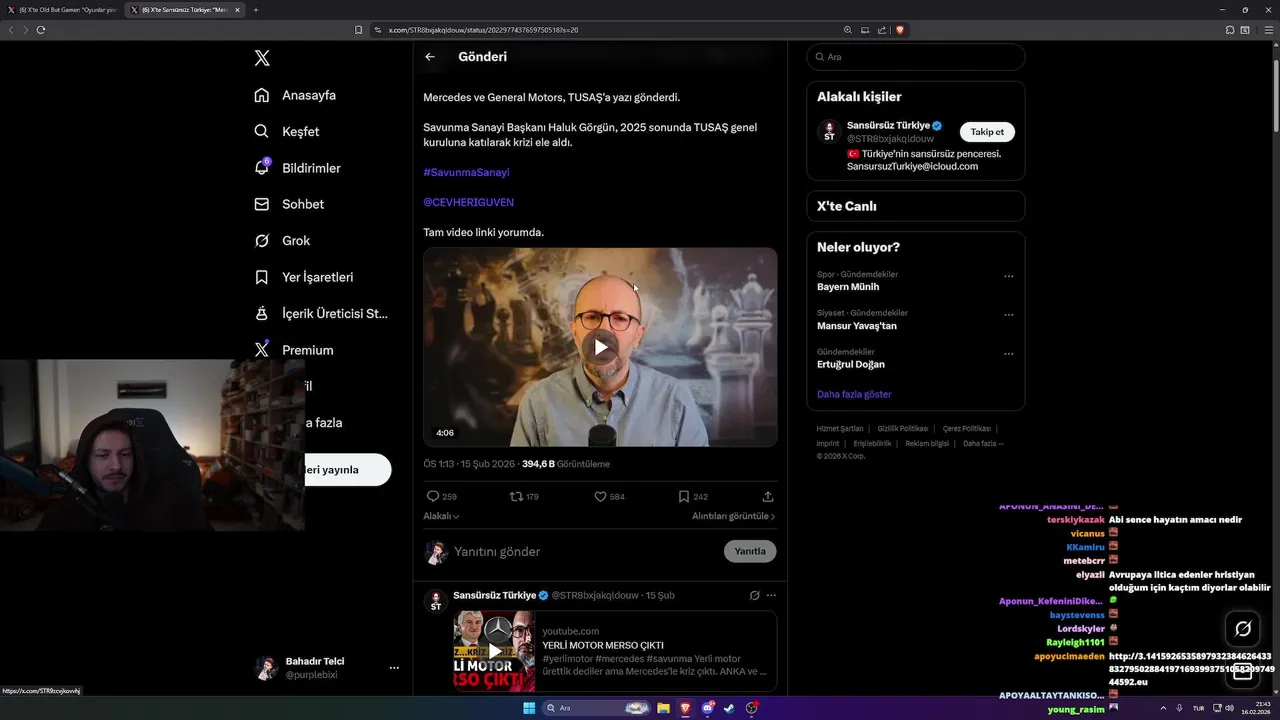Open Windows Start menu
Viewport: 1280px width, 720px height.
tap(529, 708)
